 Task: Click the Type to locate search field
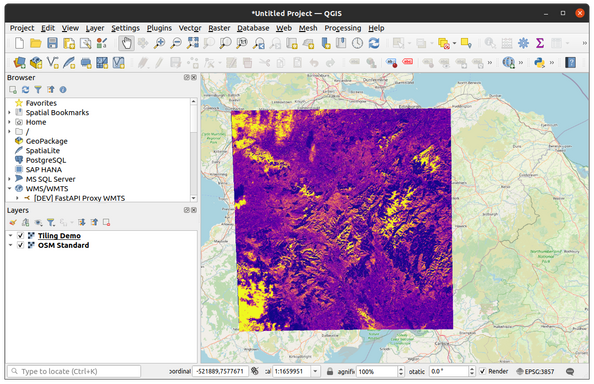pyautogui.click(x=74, y=372)
